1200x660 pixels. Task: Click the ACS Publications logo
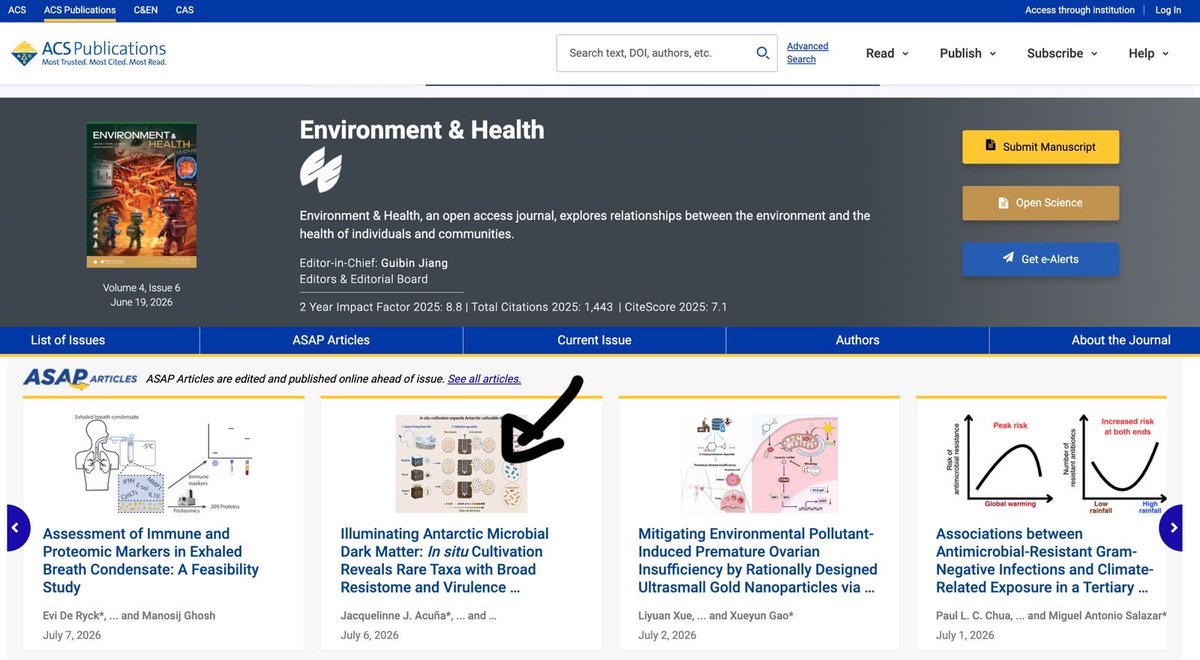coord(88,53)
